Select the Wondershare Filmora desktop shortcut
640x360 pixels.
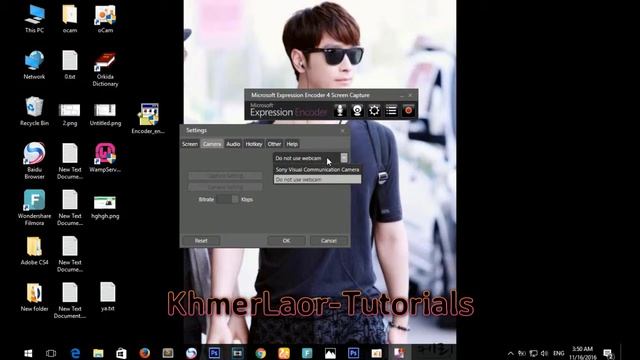tap(34, 207)
